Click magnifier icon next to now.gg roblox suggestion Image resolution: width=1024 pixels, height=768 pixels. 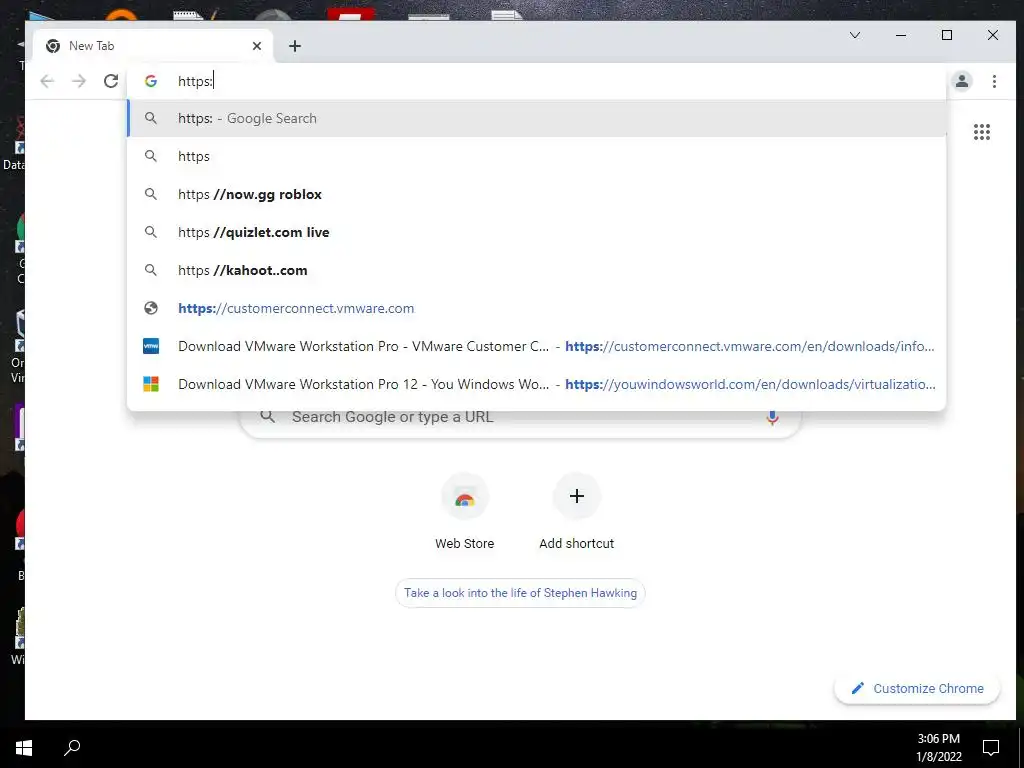pyautogui.click(x=151, y=194)
